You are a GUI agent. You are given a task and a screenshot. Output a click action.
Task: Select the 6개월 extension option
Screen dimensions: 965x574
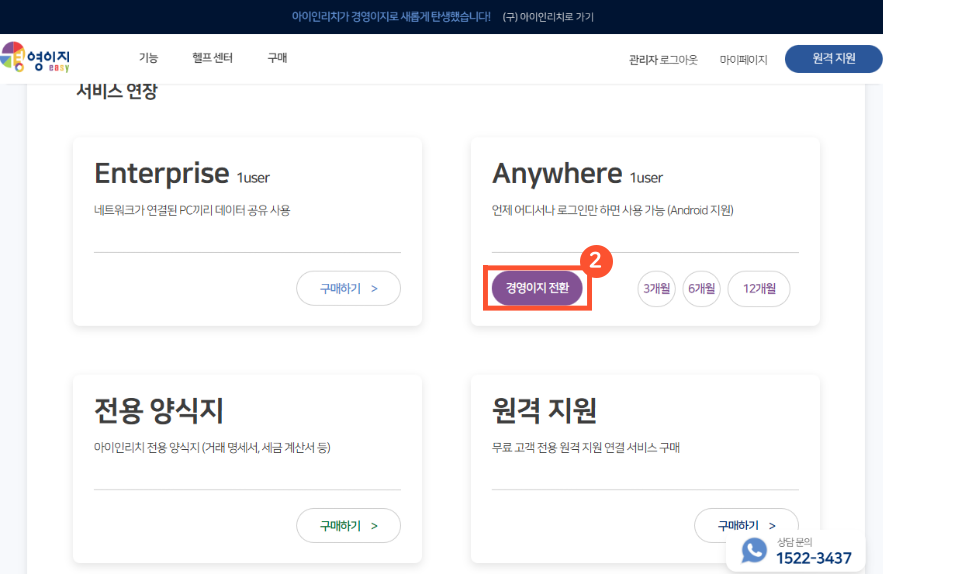(701, 288)
